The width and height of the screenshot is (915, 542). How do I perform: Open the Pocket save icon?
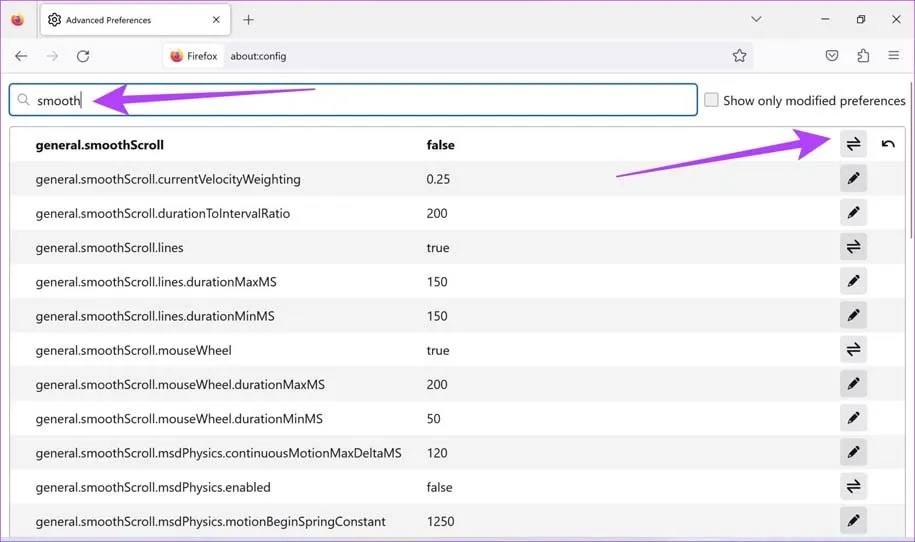tap(832, 56)
